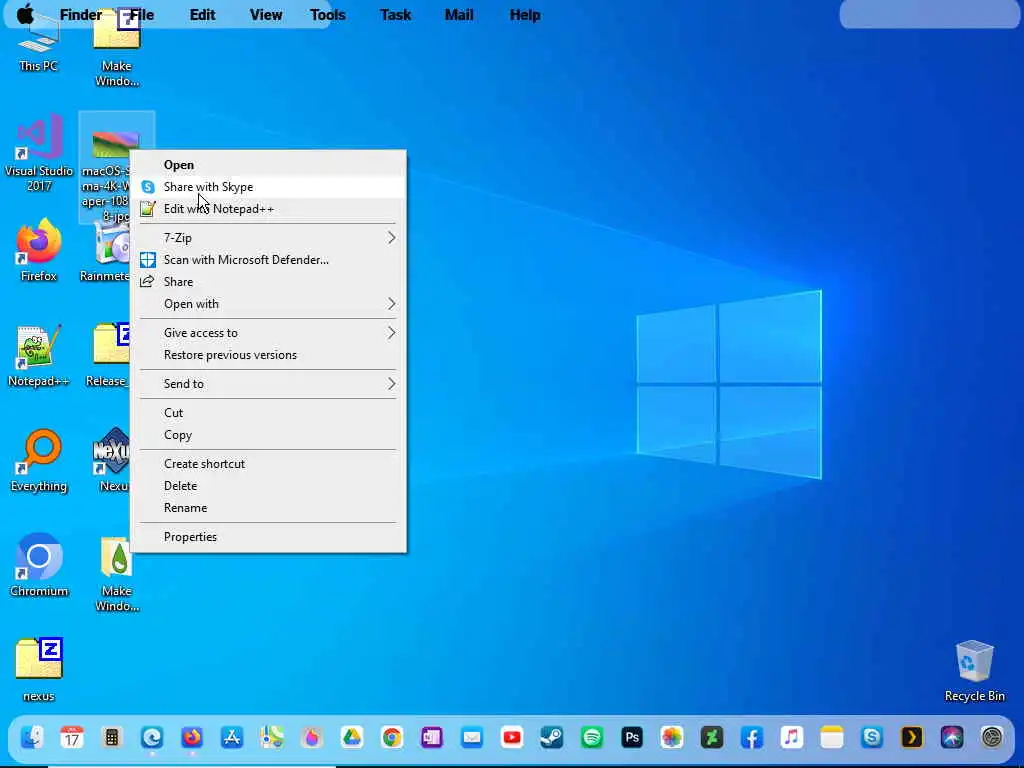Select the Firefox desktop shortcut

pos(39,250)
